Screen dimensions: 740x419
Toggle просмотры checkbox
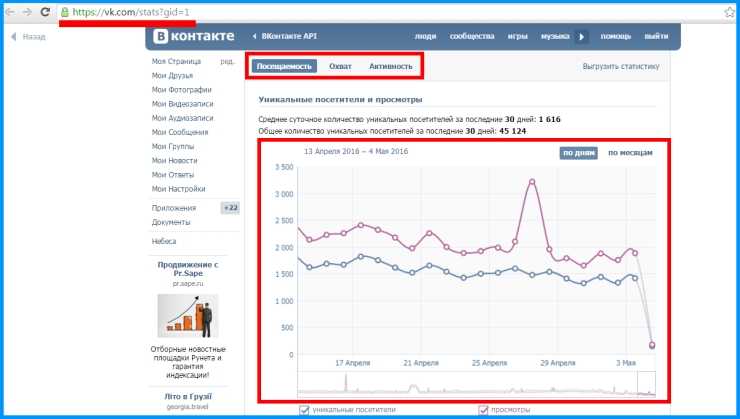pos(483,410)
